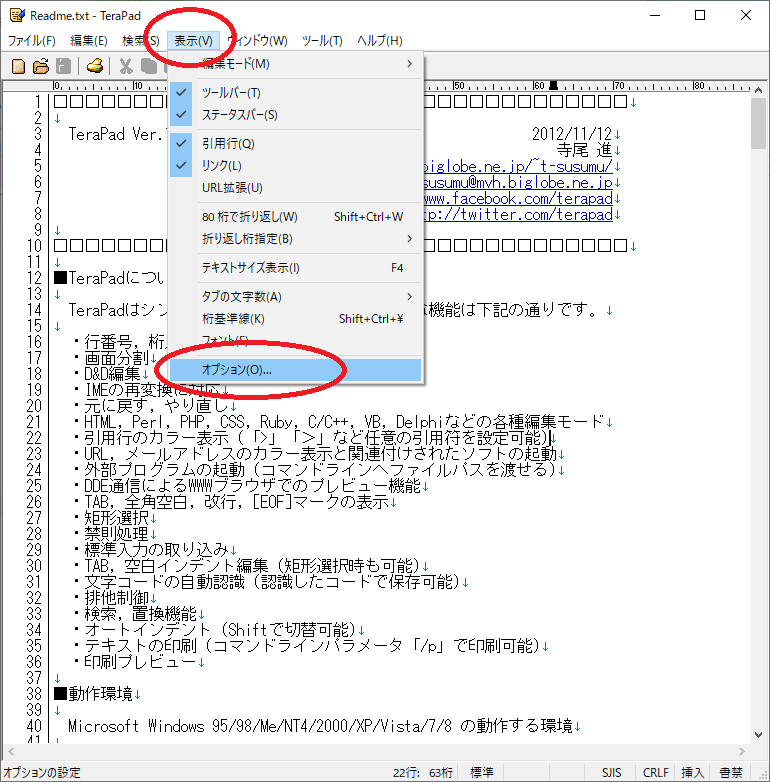The width and height of the screenshot is (770, 782).
Task: Click the CRLF line-ending status entry
Action: pyautogui.click(x=655, y=773)
